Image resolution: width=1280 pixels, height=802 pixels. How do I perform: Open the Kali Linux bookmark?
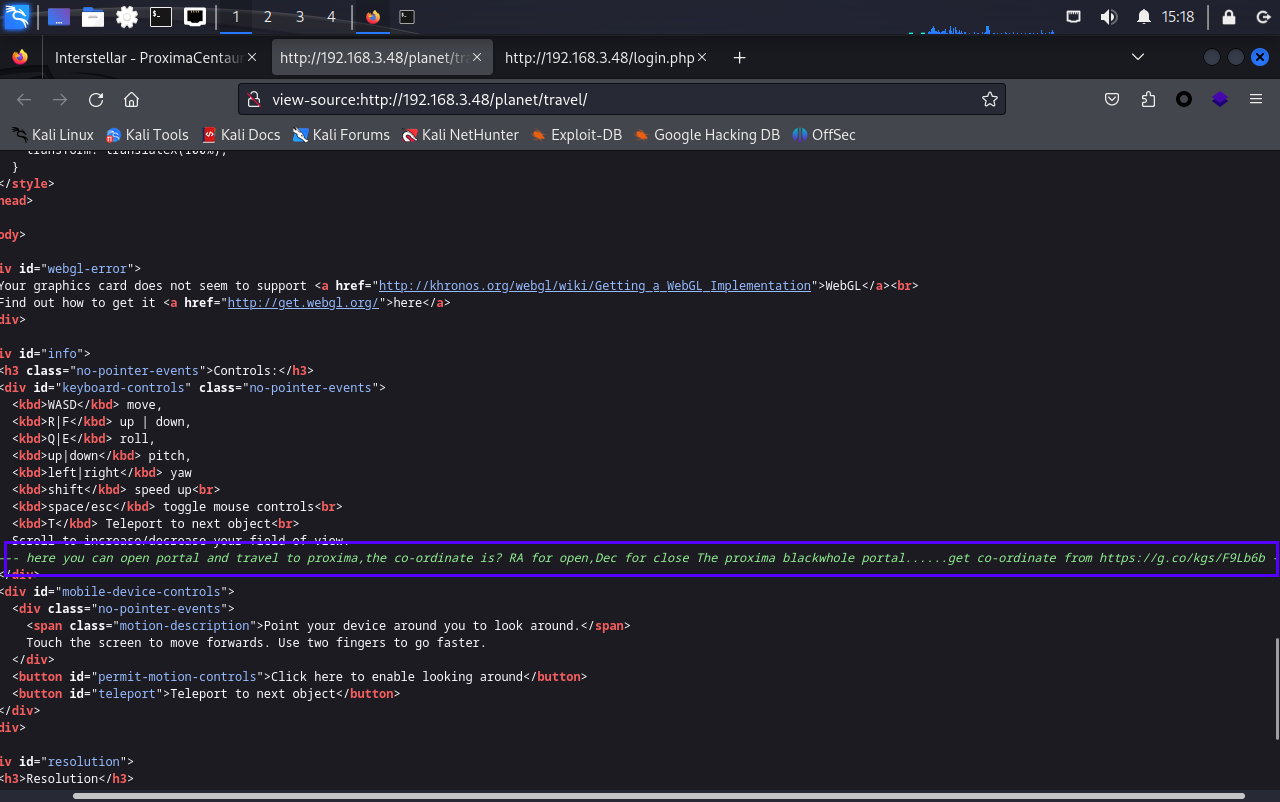tap(53, 135)
